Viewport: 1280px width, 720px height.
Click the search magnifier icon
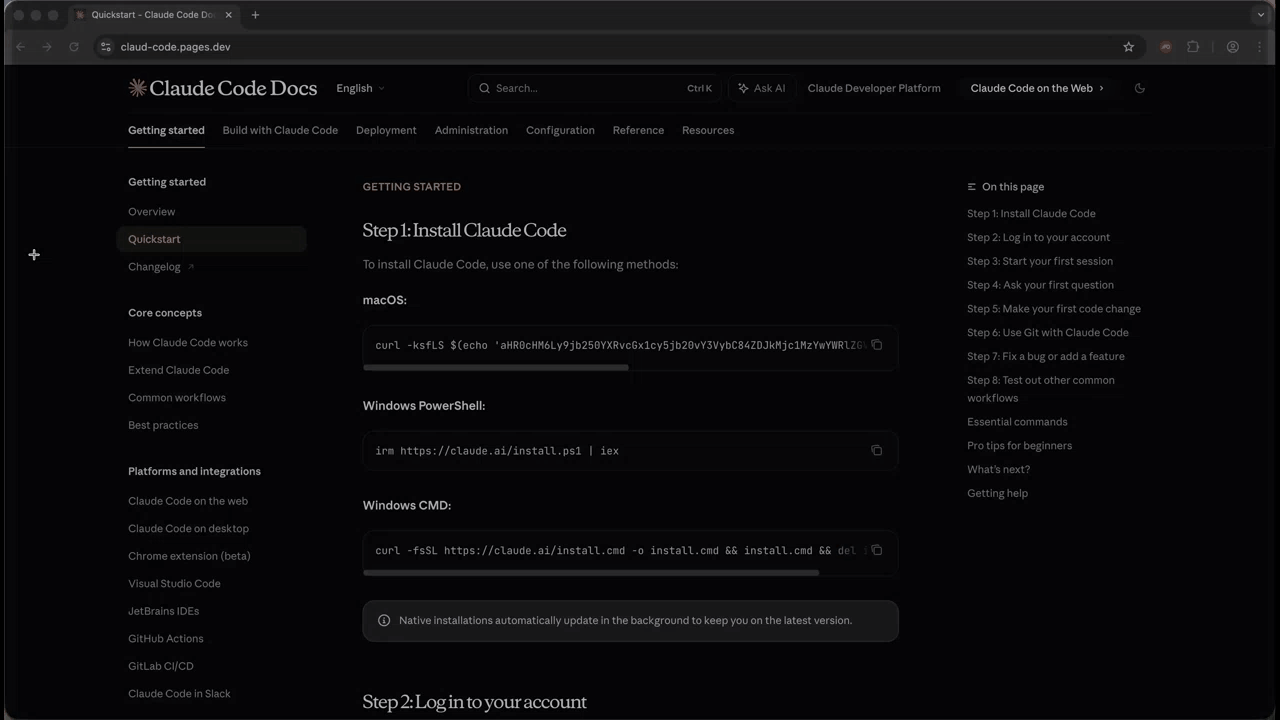[485, 88]
